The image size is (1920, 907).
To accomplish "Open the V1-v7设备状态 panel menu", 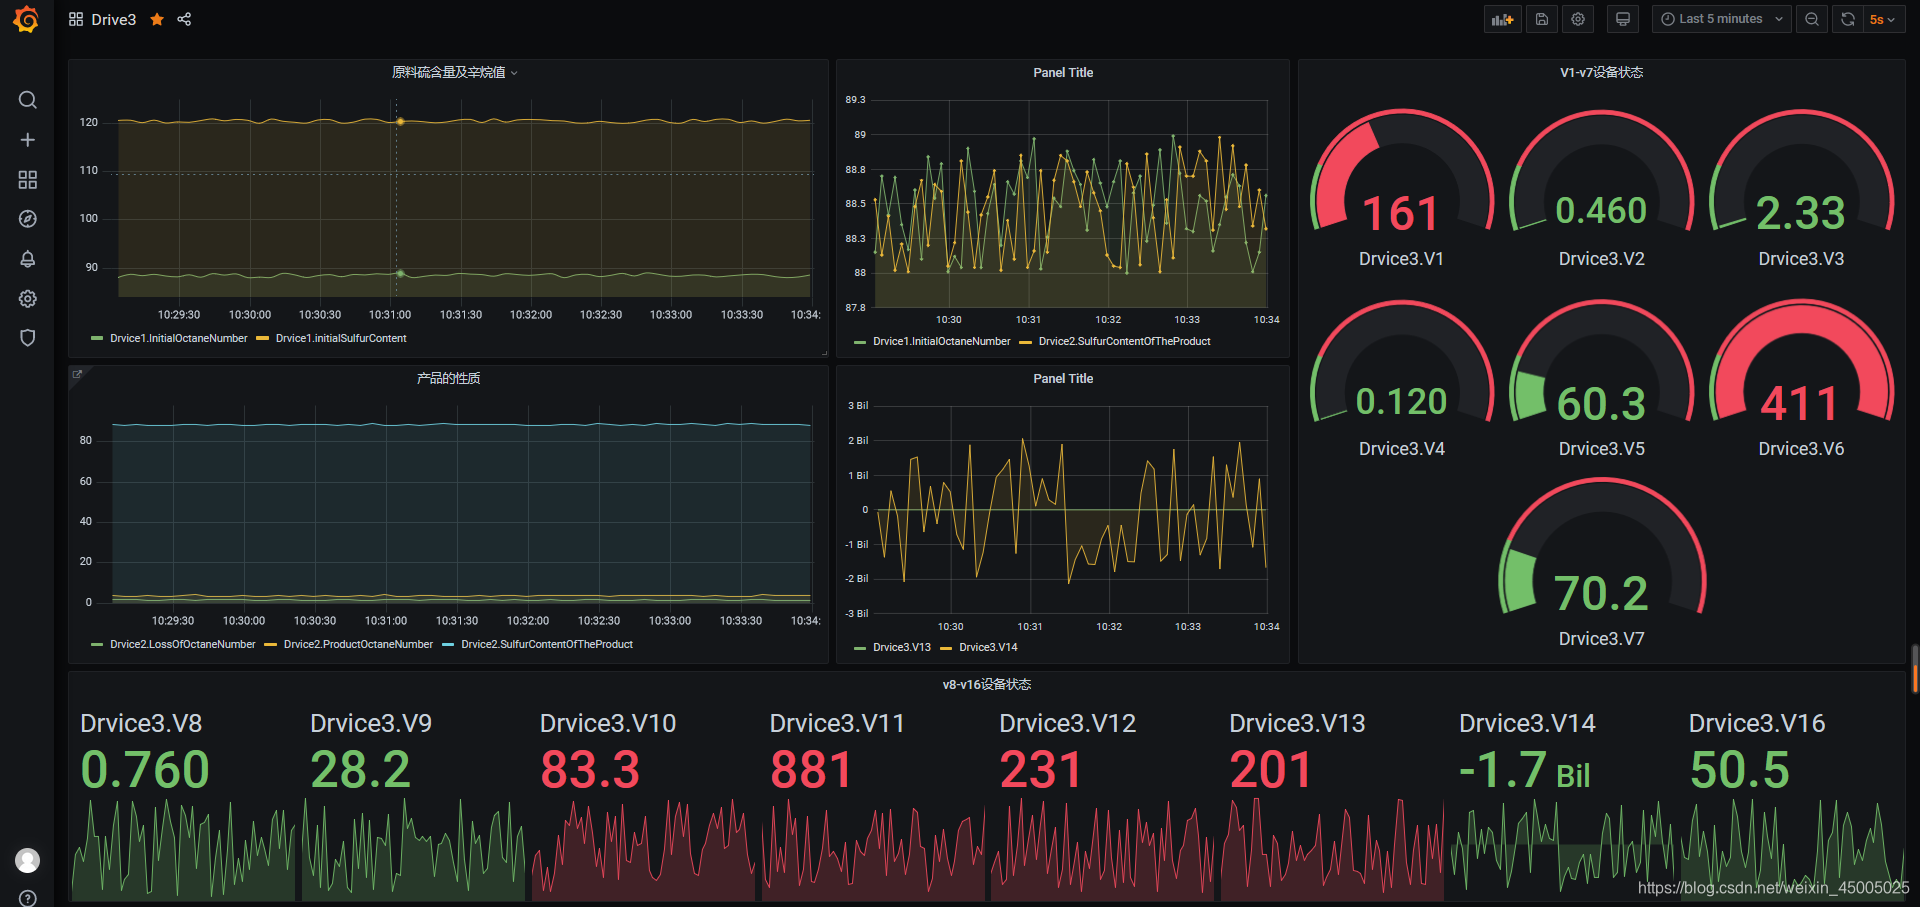I will click(1601, 72).
